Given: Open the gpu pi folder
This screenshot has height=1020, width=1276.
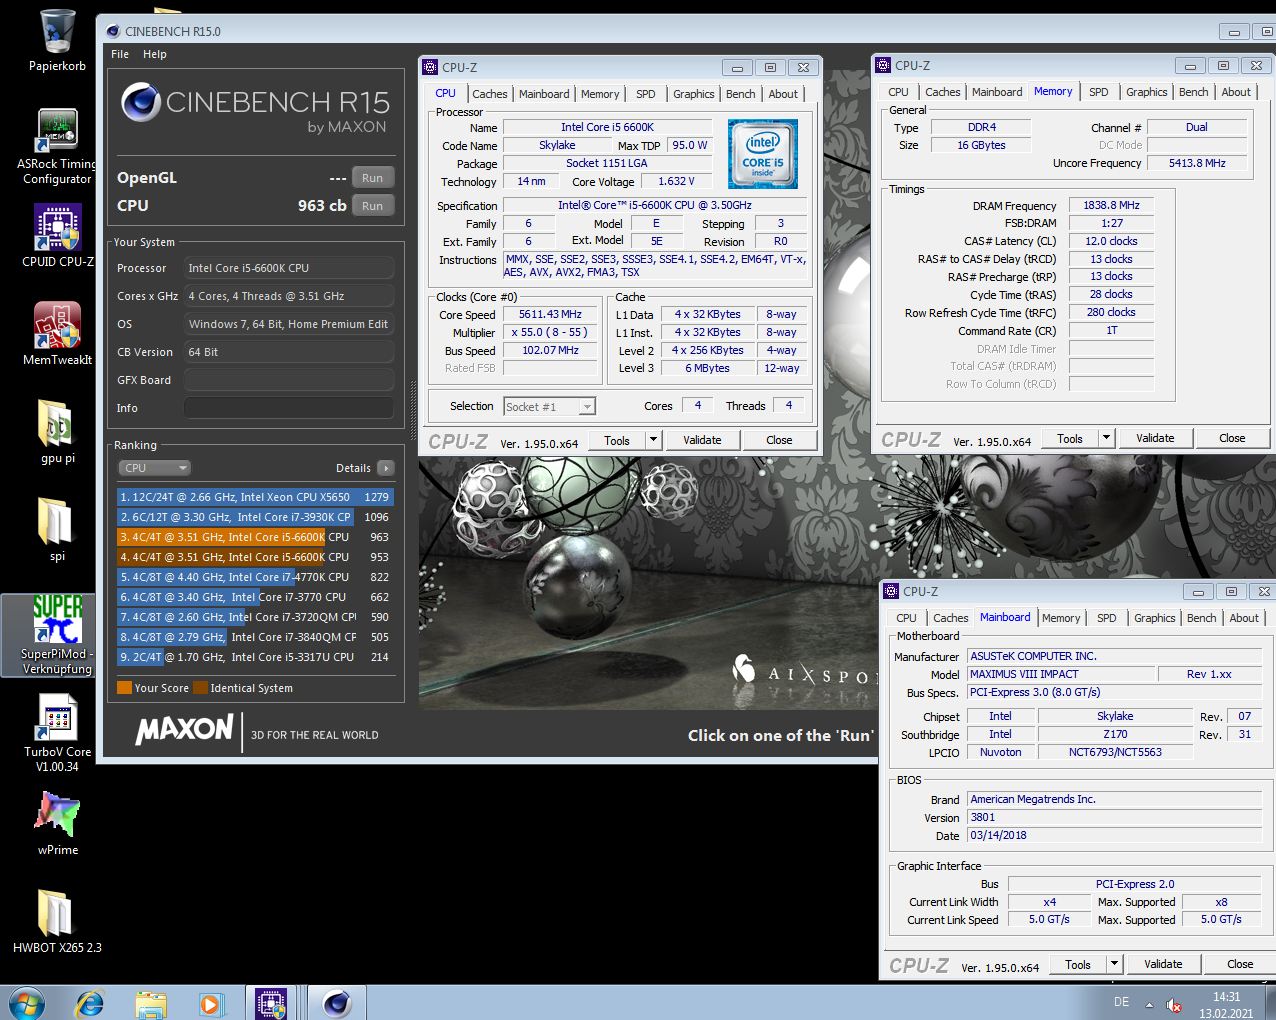Looking at the screenshot, I should tap(57, 432).
